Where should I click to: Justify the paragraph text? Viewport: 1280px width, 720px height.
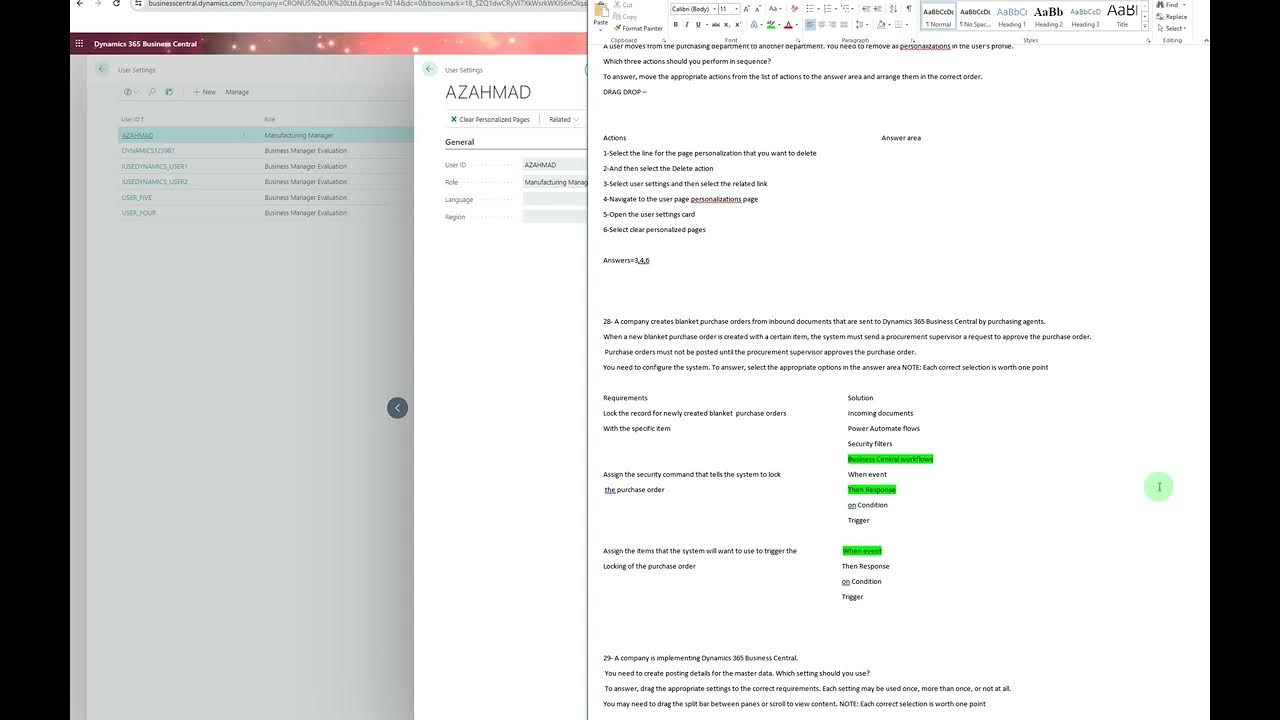click(x=844, y=25)
